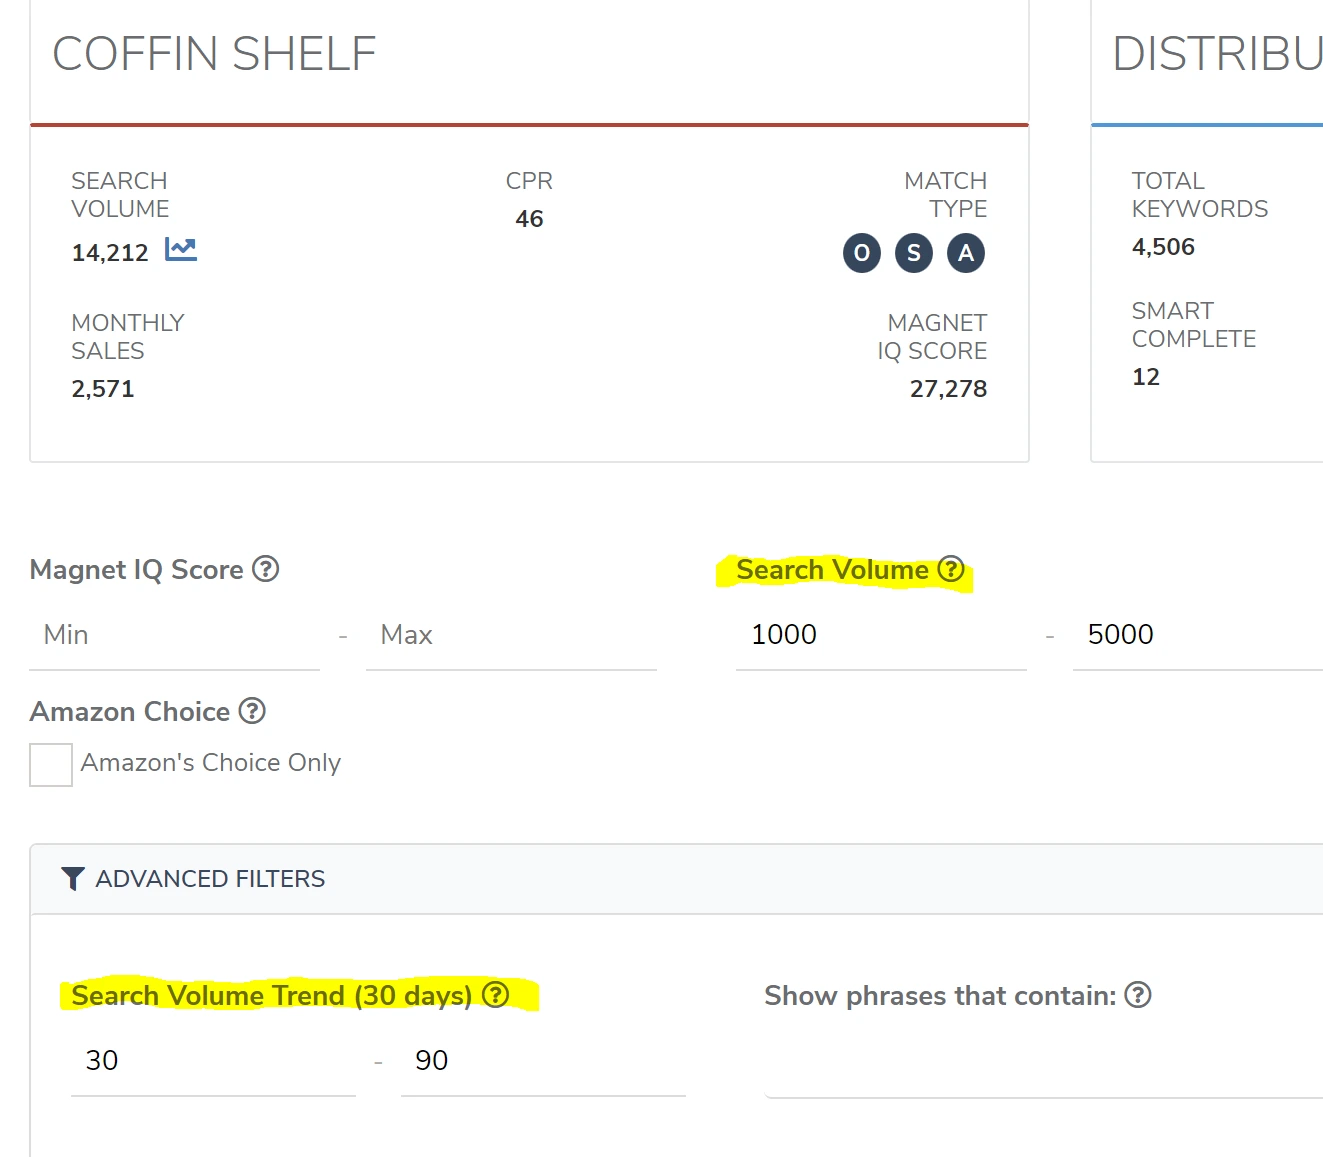Open Search Volume Trend help icon
The width and height of the screenshot is (1323, 1157).
[496, 995]
